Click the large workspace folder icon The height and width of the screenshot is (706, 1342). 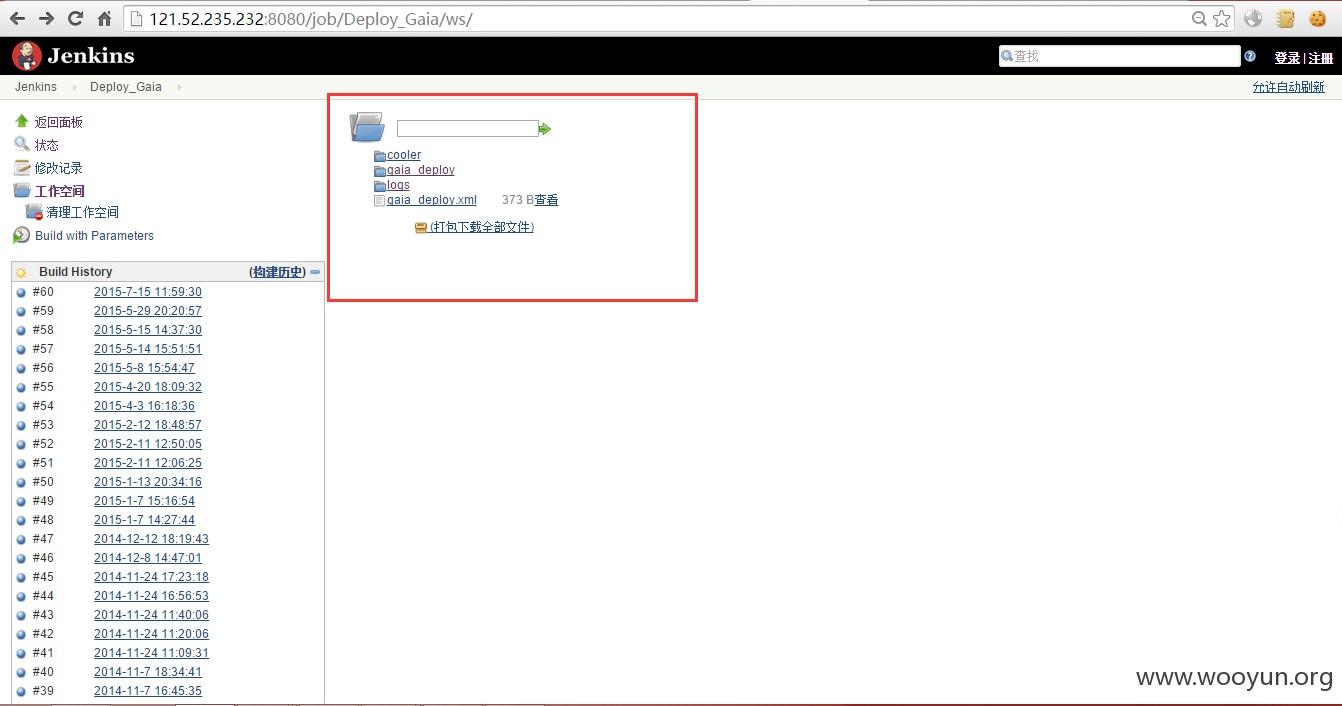point(367,127)
